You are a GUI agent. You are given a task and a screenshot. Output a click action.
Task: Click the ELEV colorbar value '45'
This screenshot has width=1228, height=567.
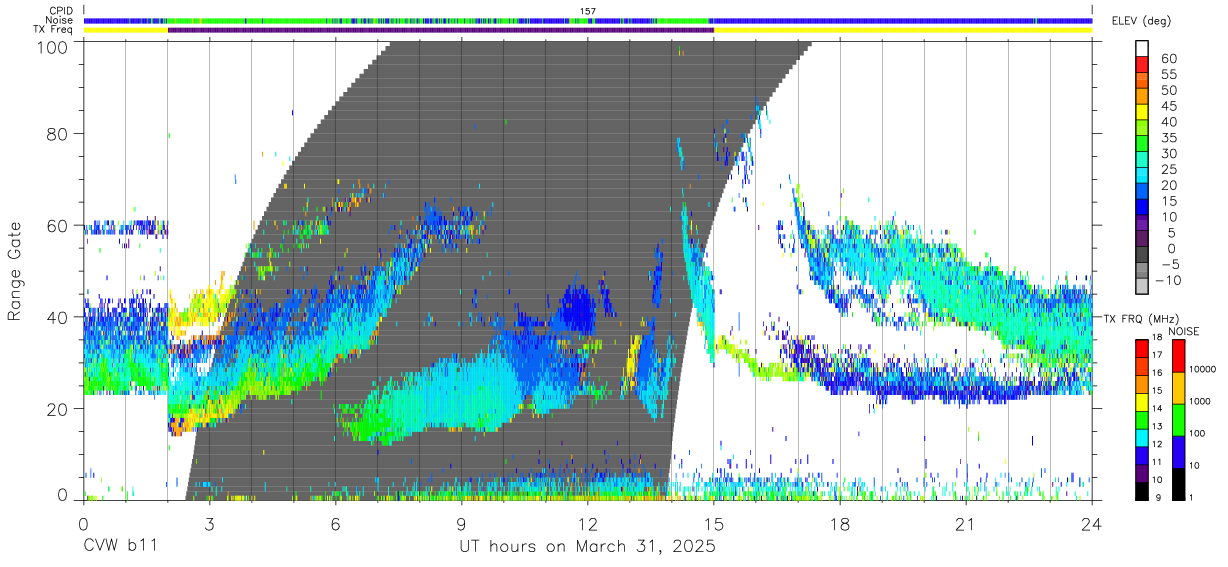[x=1168, y=106]
